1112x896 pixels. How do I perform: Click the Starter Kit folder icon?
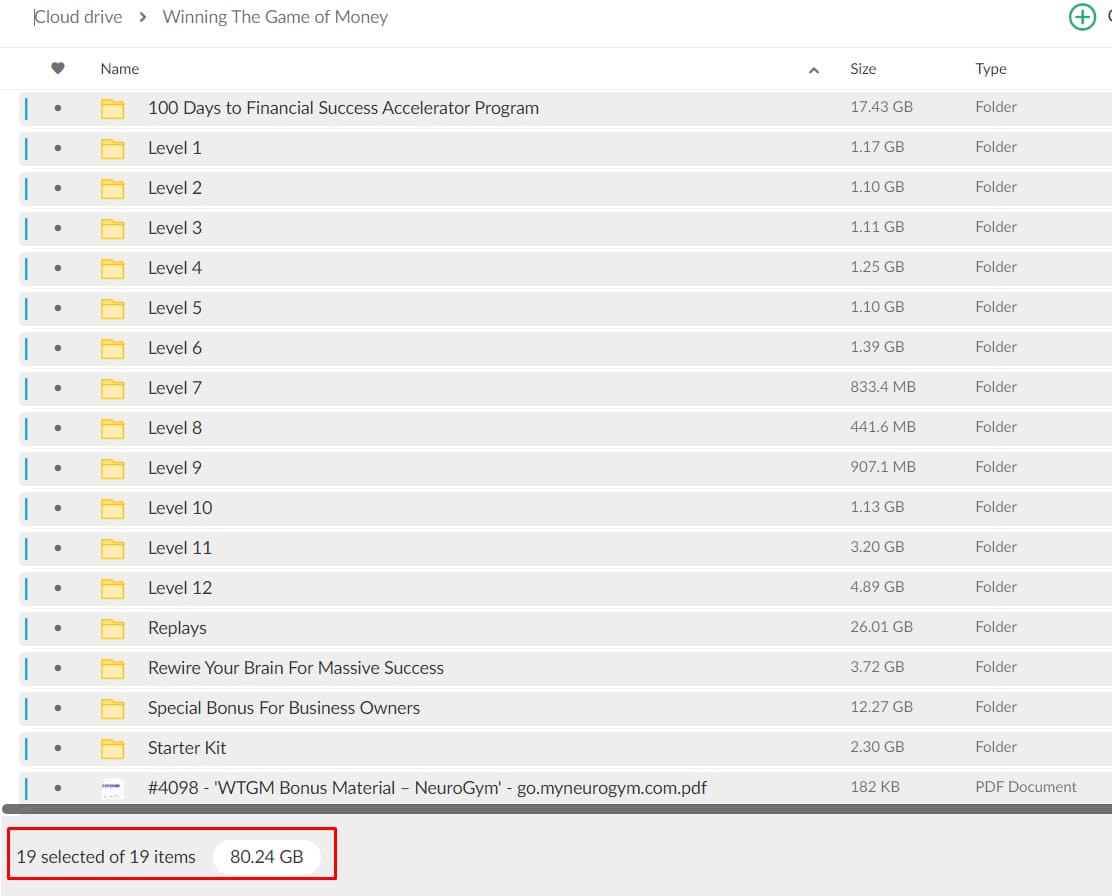(113, 748)
